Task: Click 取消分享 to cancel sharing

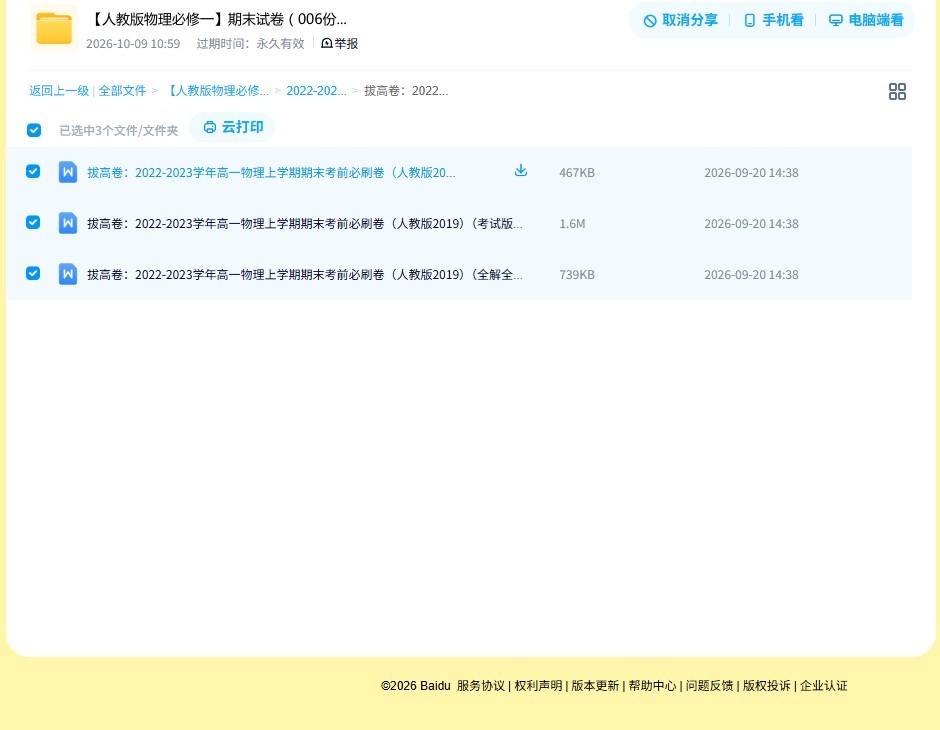Action: (680, 20)
